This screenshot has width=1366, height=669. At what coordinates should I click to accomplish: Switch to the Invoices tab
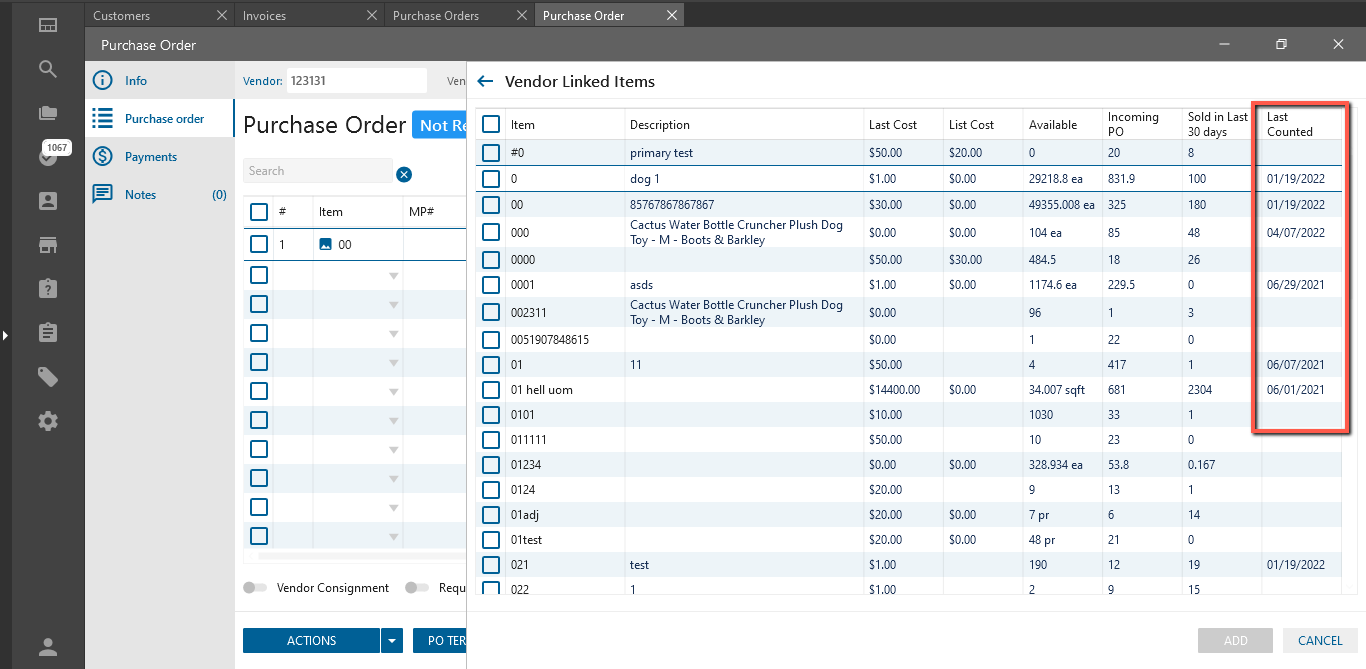tap(264, 15)
